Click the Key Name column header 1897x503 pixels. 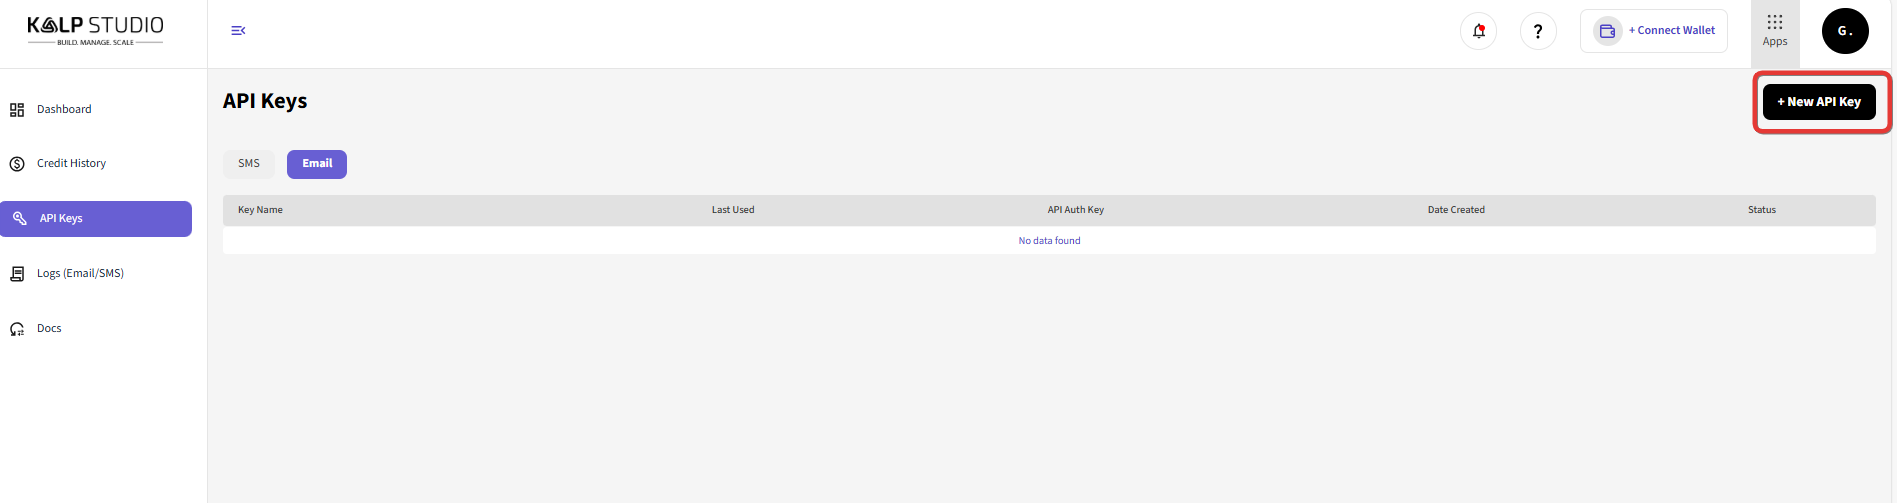pos(260,210)
